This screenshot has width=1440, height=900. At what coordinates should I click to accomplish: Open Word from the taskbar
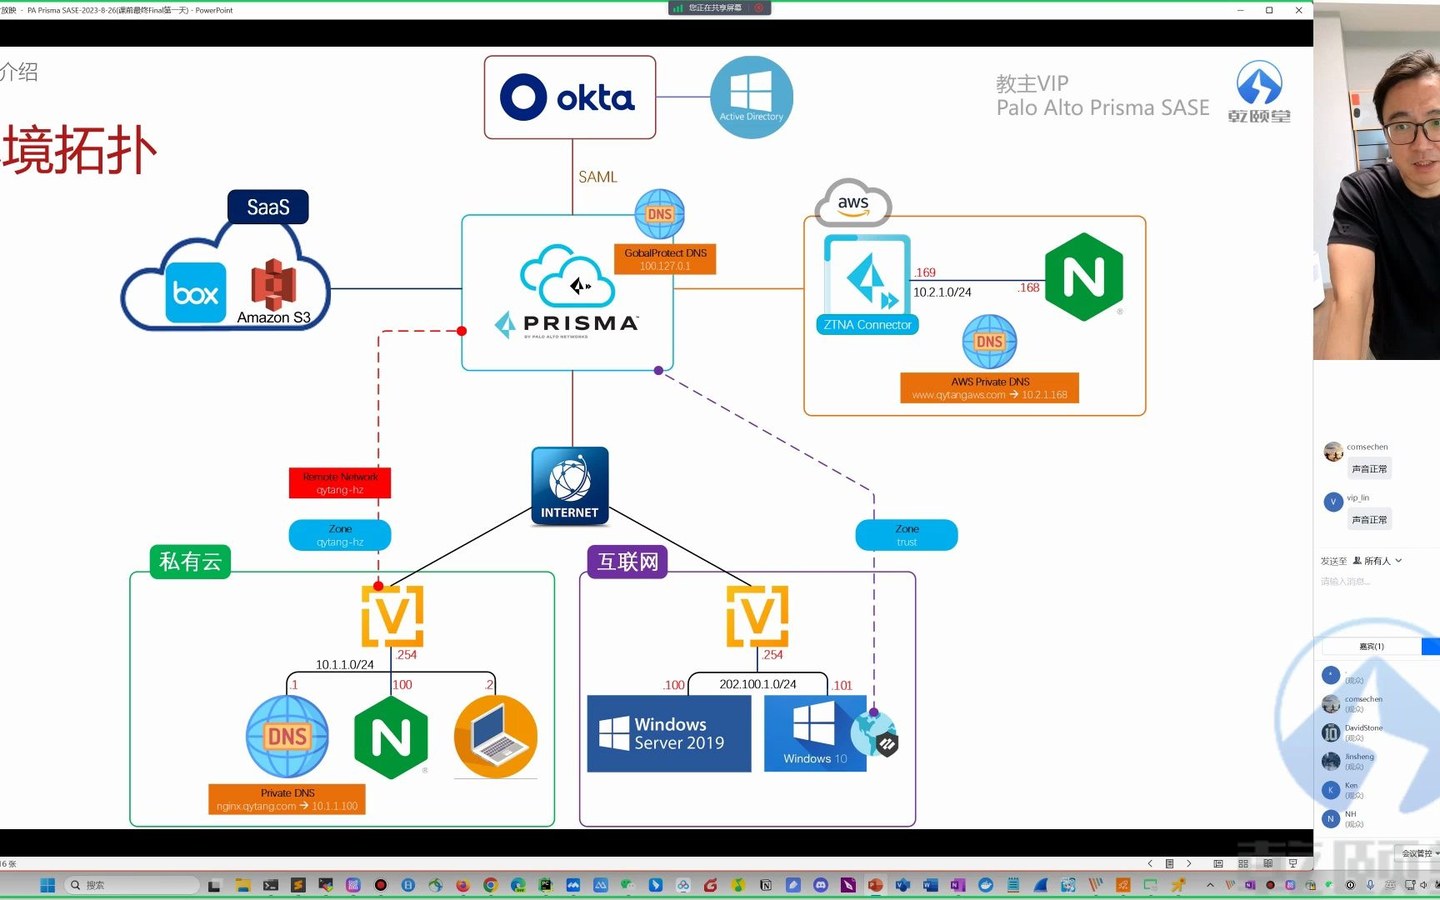[x=931, y=885]
